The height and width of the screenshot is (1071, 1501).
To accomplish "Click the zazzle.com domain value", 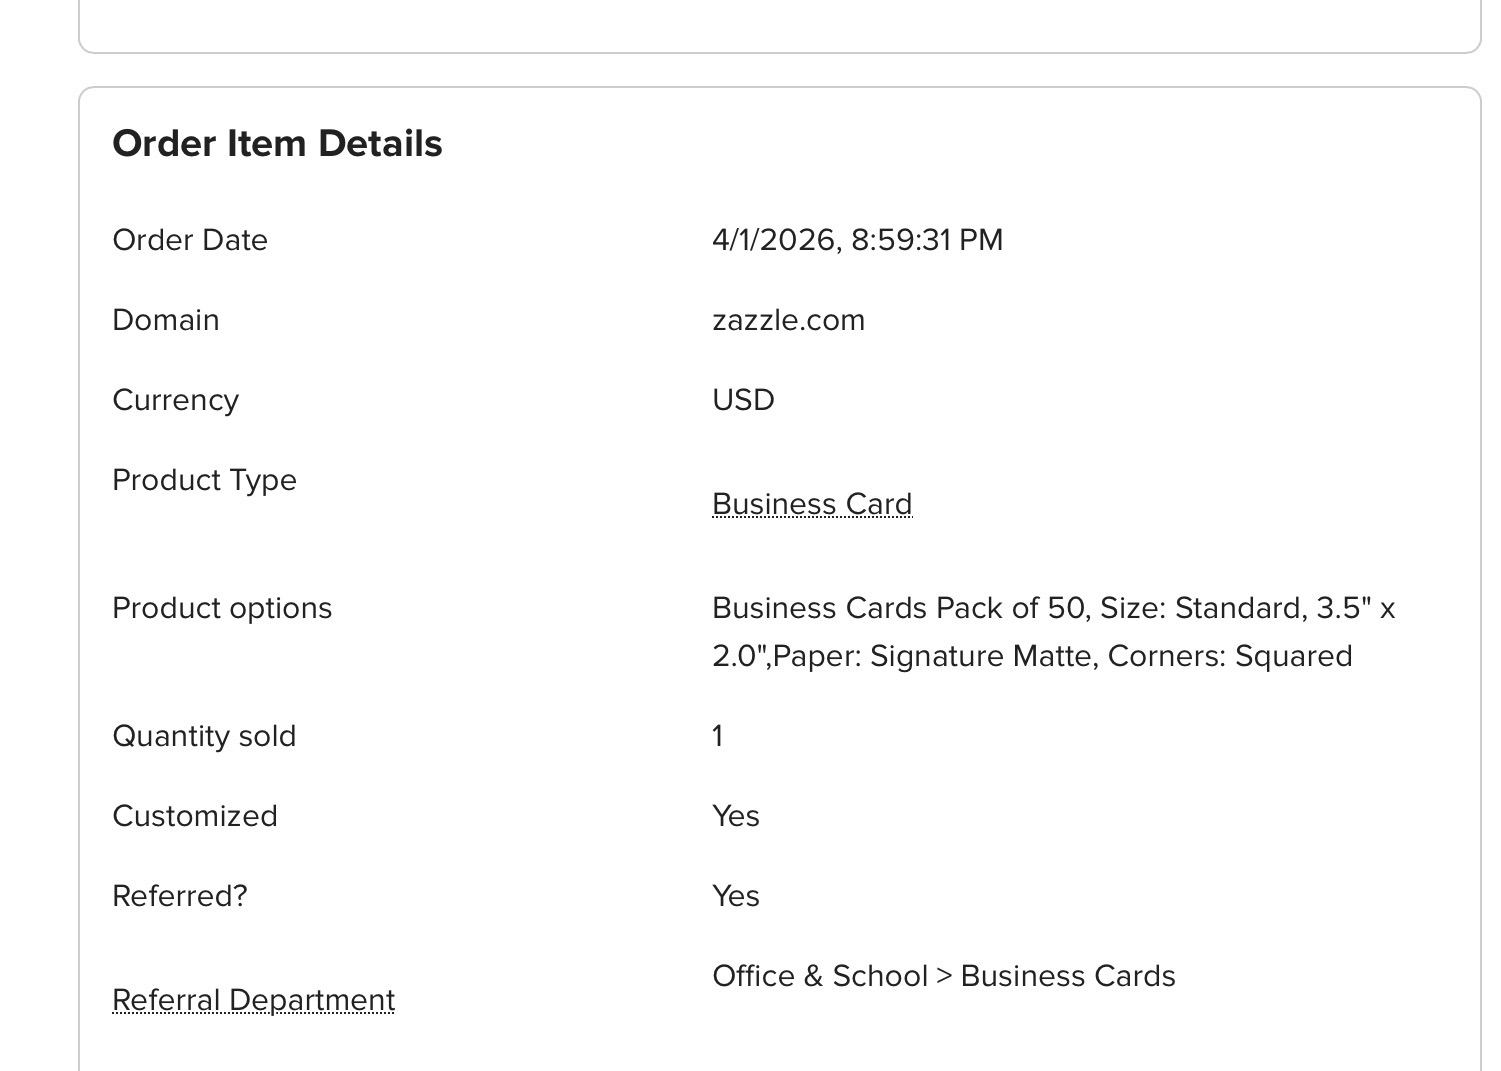I will click(788, 320).
